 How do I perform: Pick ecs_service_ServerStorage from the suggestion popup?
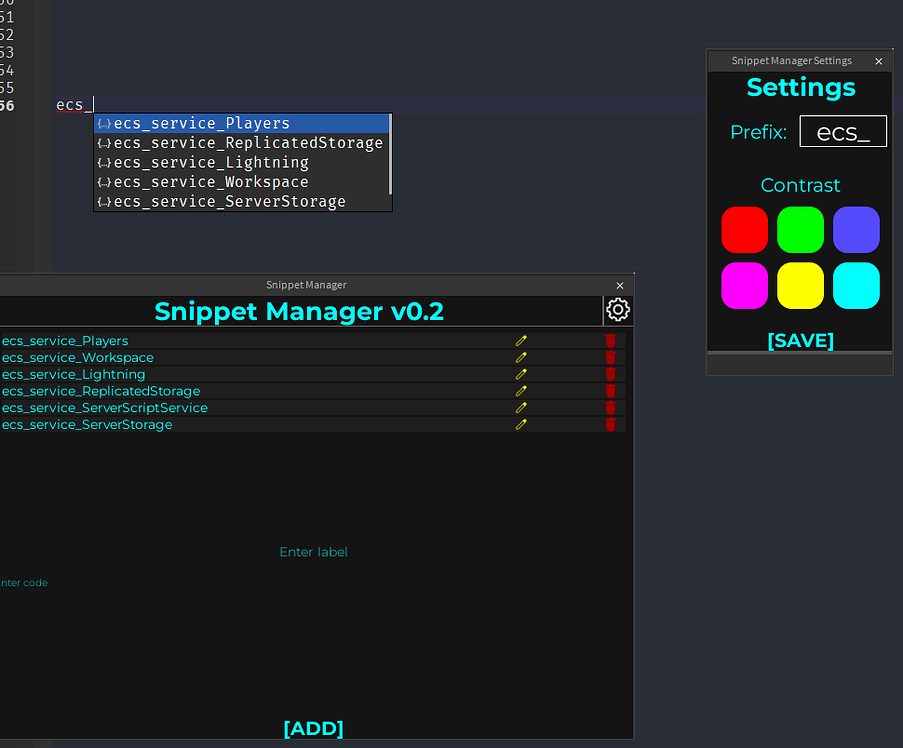pos(220,201)
